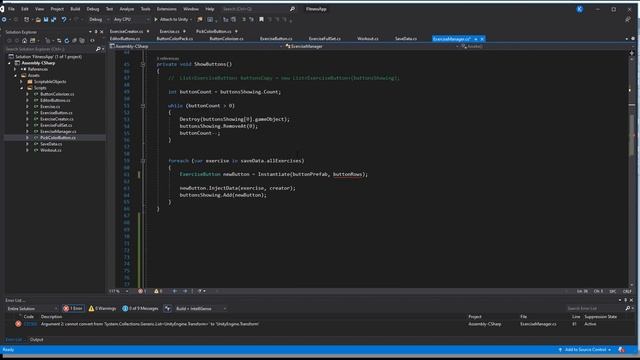640x360 pixels.
Task: Click the Navigate Backward toolbar icon
Action: 4,19
